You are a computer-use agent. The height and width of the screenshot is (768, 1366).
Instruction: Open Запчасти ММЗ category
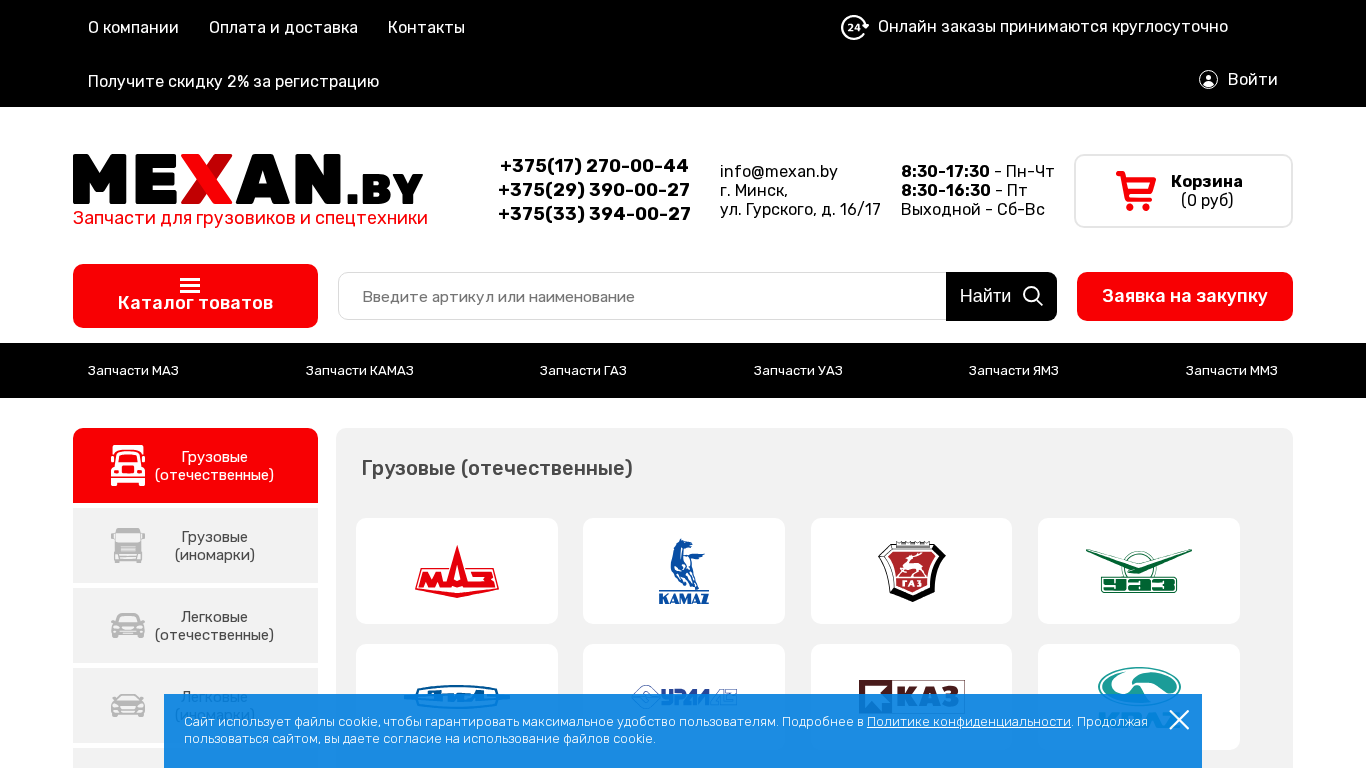click(x=1232, y=371)
